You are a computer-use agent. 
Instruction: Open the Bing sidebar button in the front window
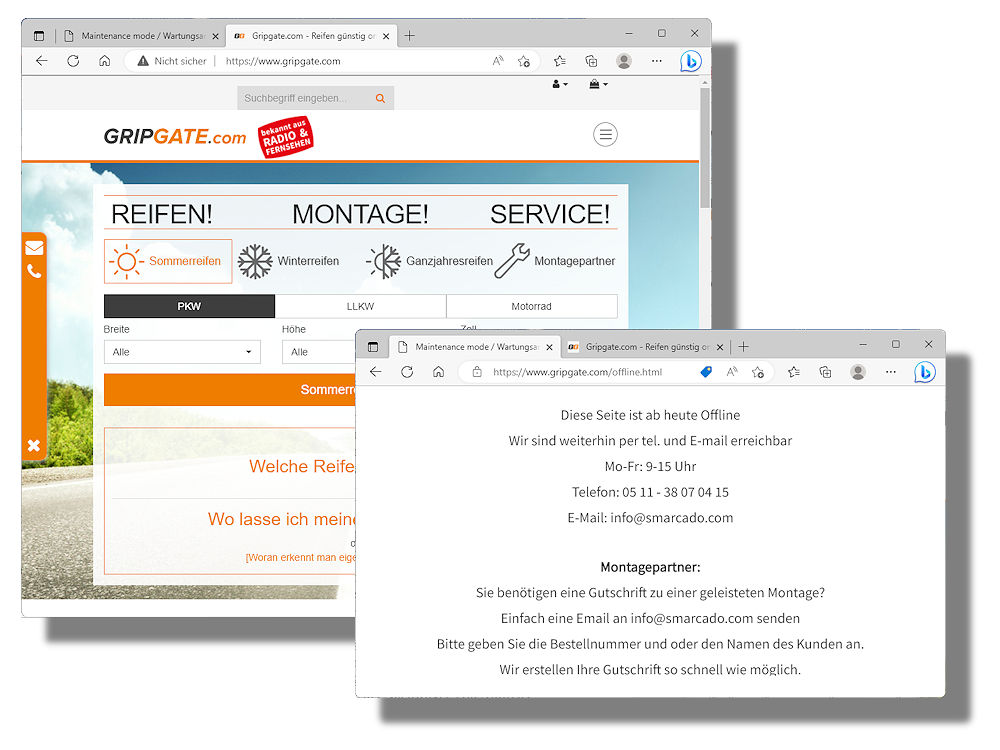(x=925, y=372)
